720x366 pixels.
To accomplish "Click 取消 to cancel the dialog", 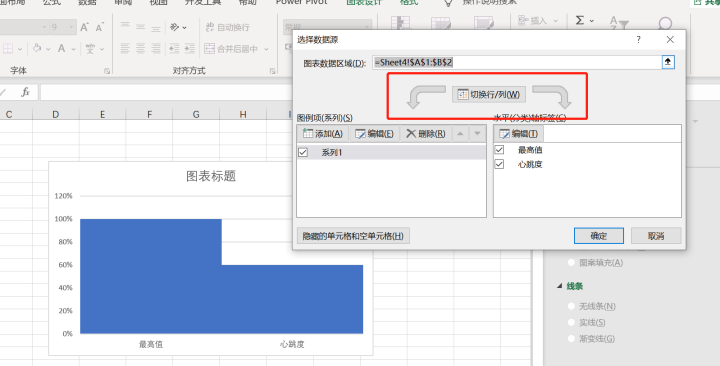I will click(656, 236).
